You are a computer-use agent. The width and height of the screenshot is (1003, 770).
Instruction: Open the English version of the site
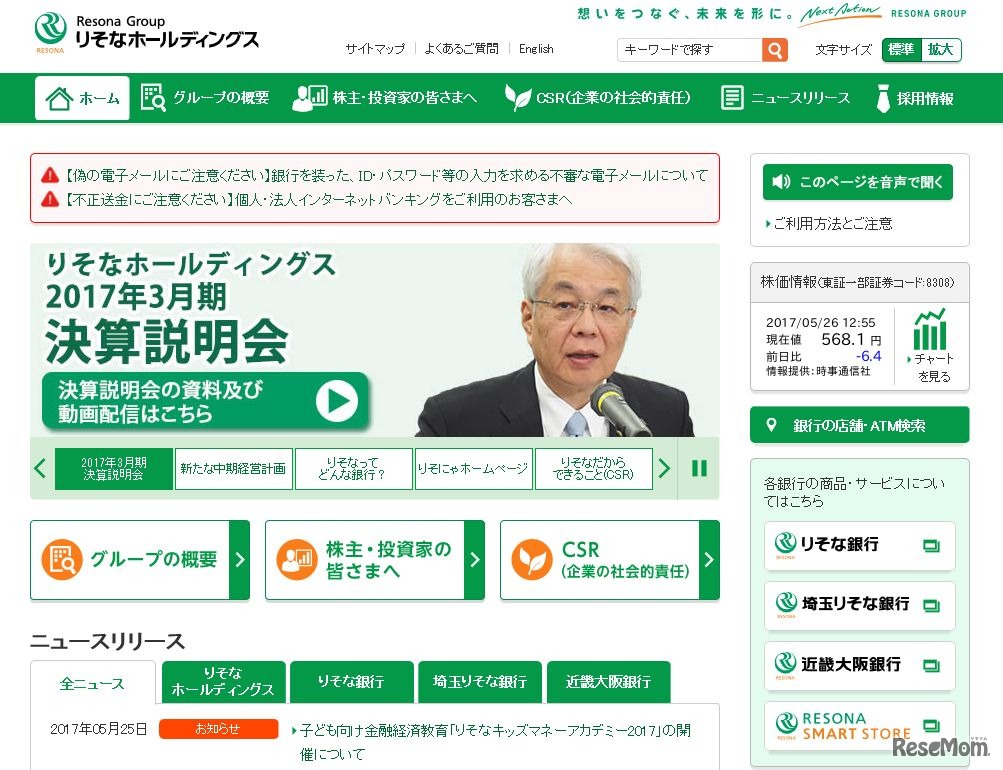[x=536, y=48]
